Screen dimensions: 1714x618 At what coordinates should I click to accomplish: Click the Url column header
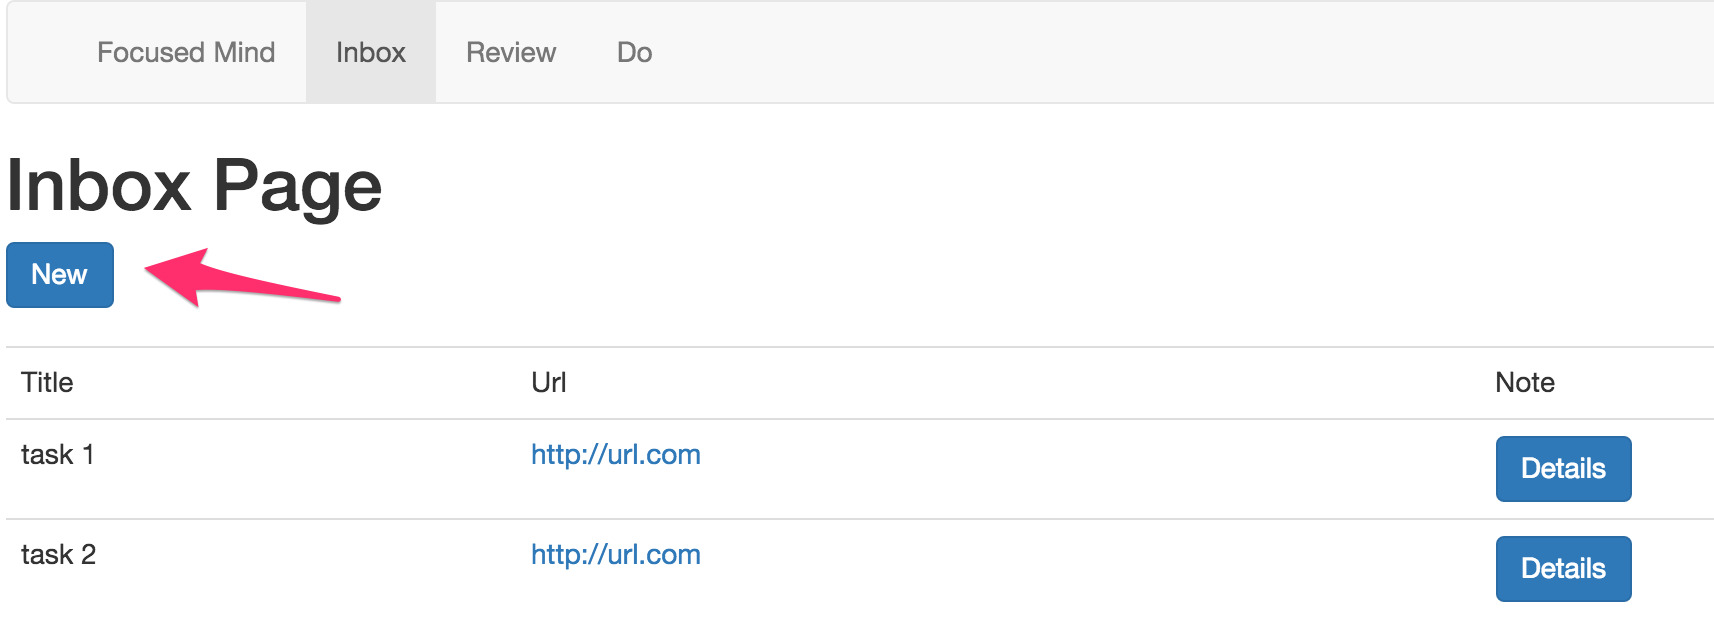coord(549,383)
